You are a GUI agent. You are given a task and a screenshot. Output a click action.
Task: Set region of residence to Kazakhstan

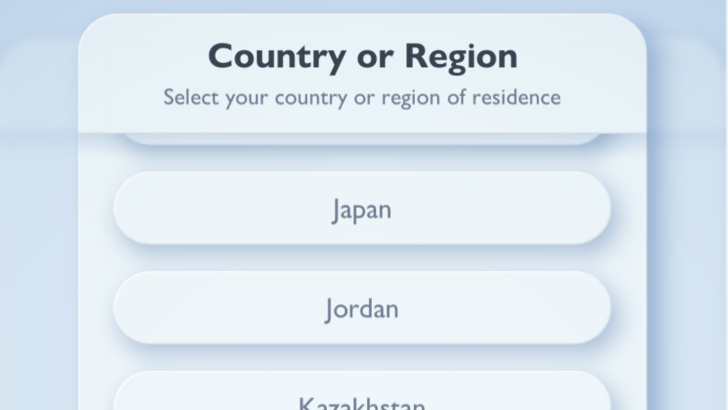362,398
